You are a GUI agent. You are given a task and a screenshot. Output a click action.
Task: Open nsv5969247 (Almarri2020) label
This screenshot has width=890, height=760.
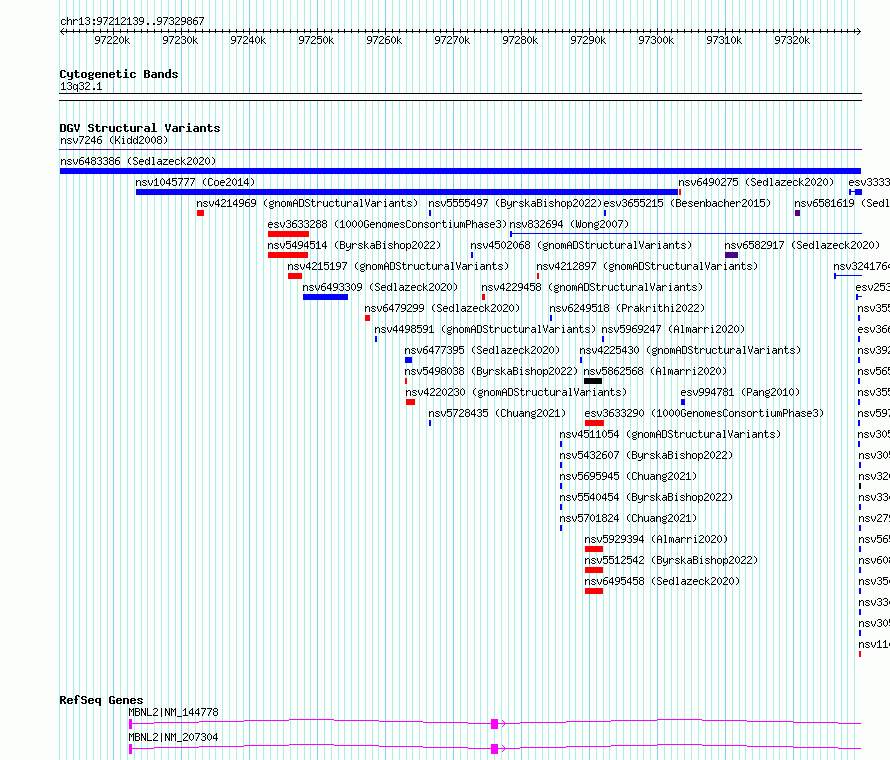click(x=673, y=329)
